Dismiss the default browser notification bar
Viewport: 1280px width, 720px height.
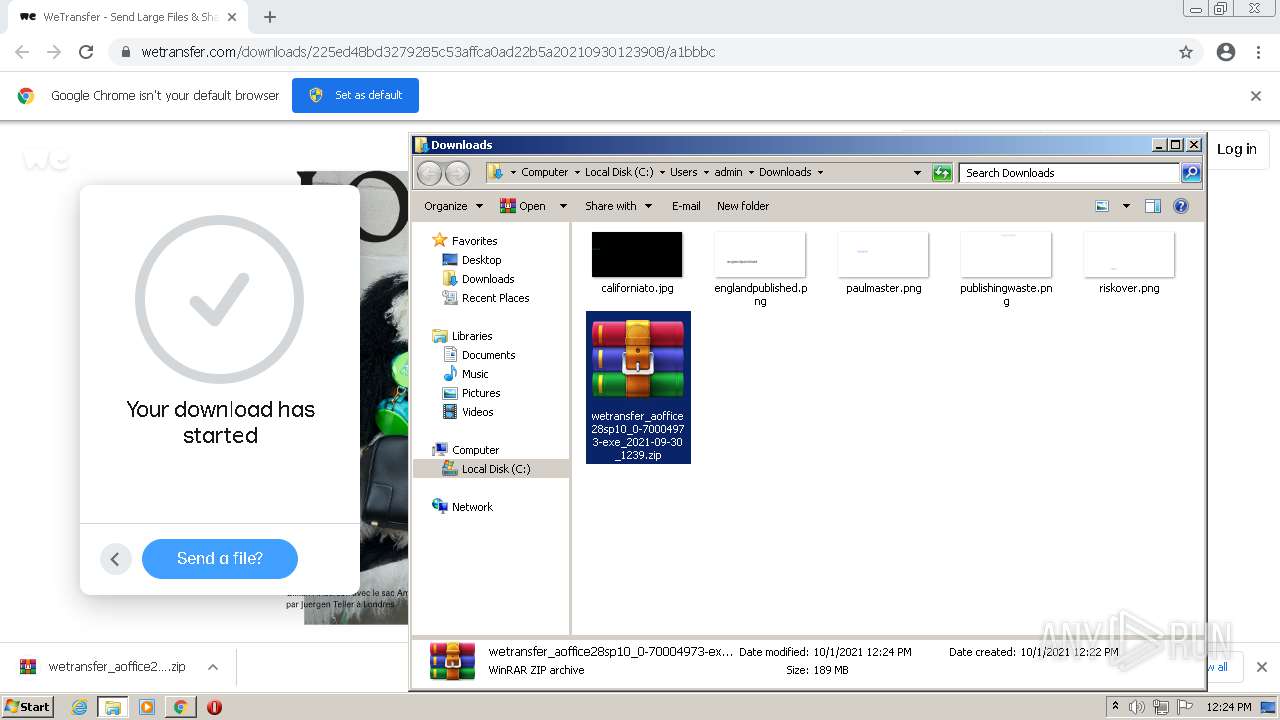1256,96
